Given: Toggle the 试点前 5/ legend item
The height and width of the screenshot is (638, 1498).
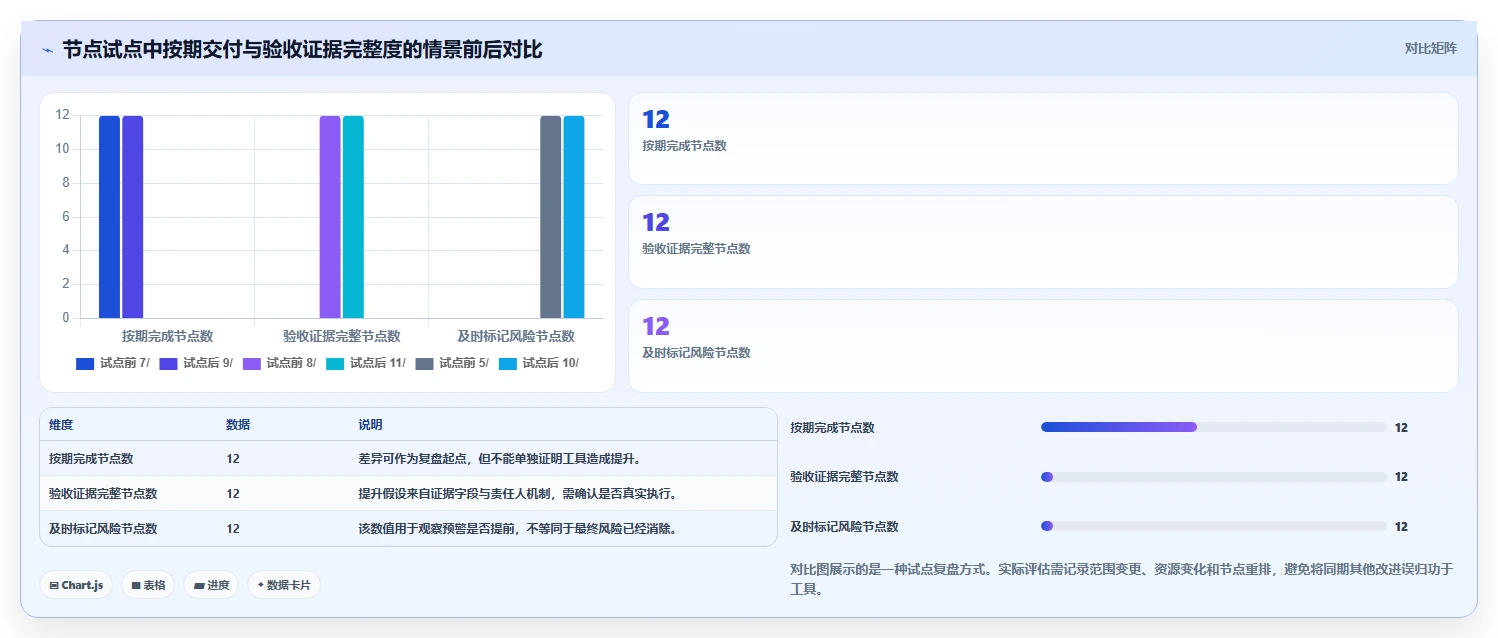Looking at the screenshot, I should pos(452,363).
